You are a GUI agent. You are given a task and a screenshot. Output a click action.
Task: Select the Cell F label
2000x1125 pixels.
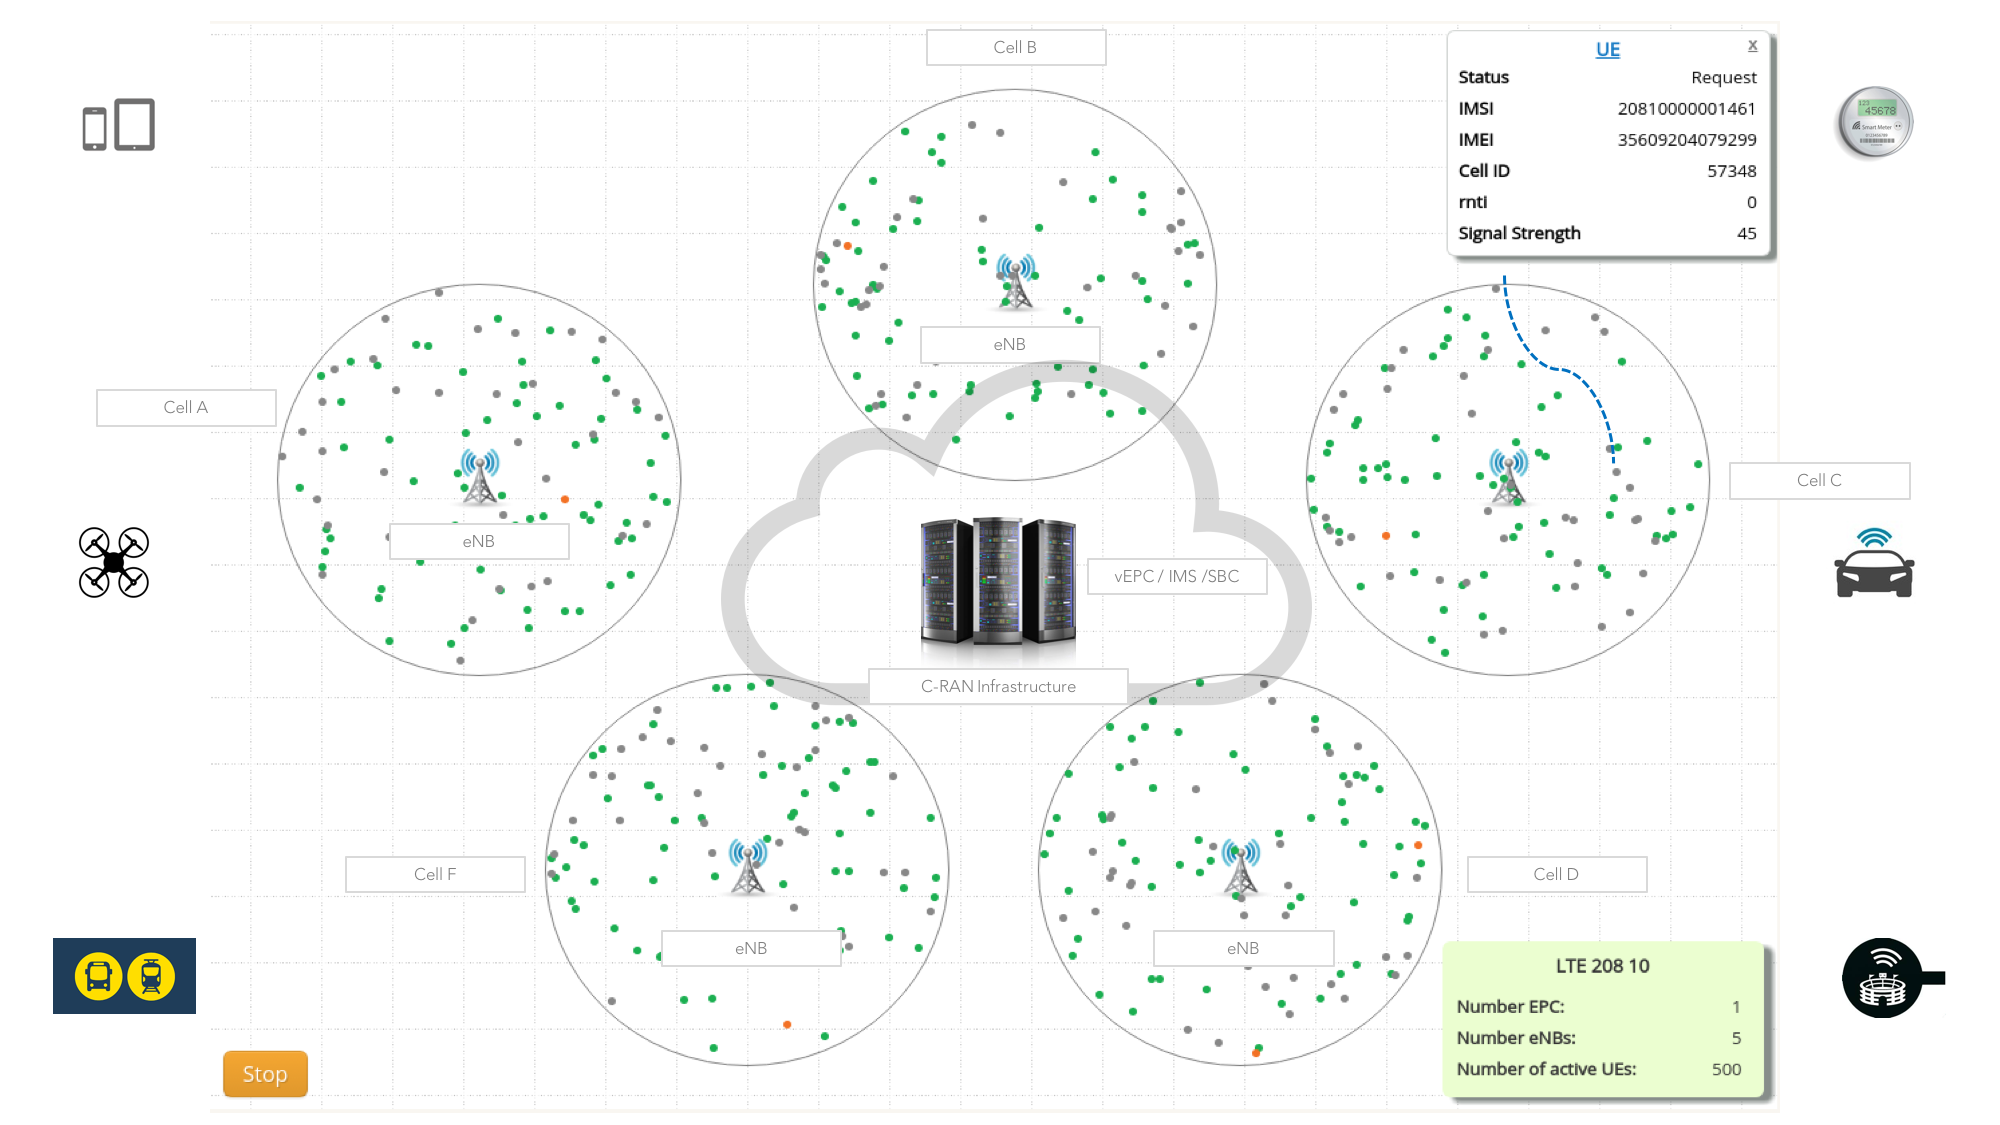point(435,873)
